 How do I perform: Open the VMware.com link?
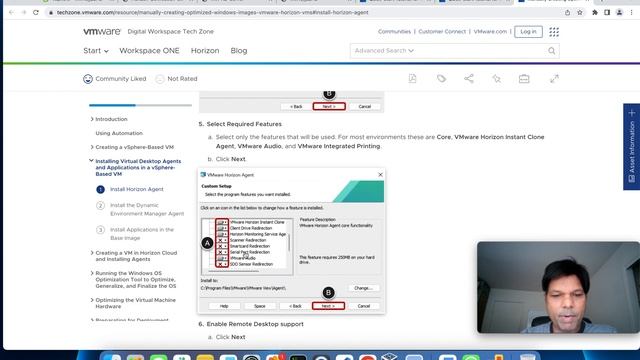(x=490, y=31)
